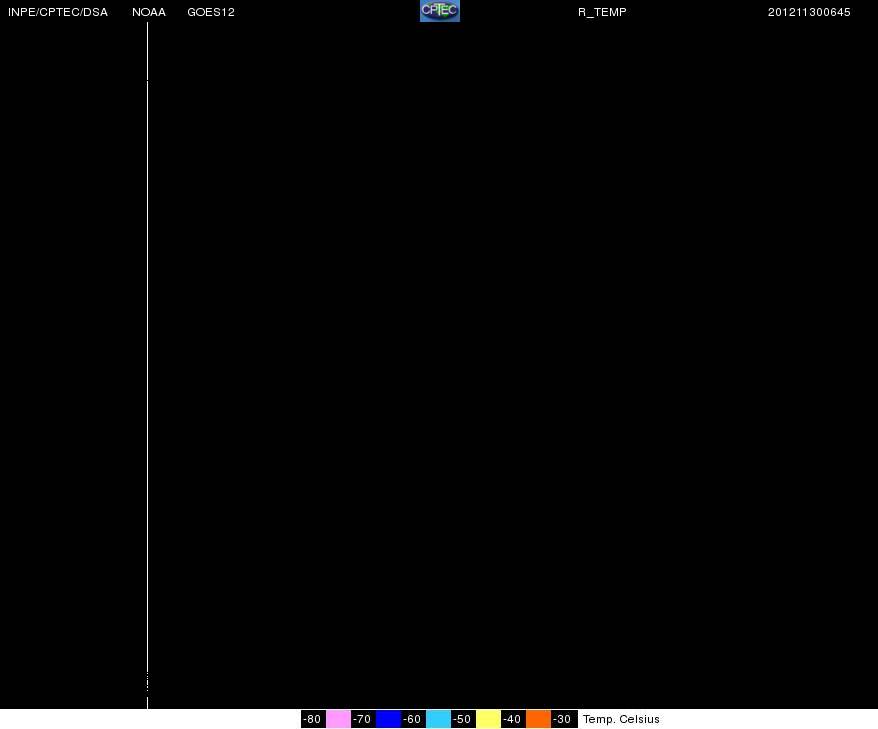The image size is (878, 729).
Task: Select the dark blue legend swatch
Action: tap(388, 719)
